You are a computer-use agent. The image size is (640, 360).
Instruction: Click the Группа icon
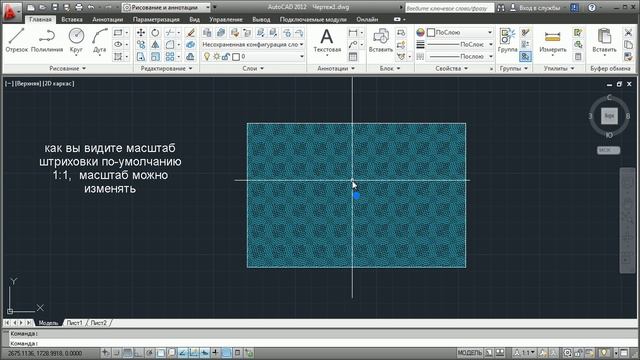tap(507, 40)
